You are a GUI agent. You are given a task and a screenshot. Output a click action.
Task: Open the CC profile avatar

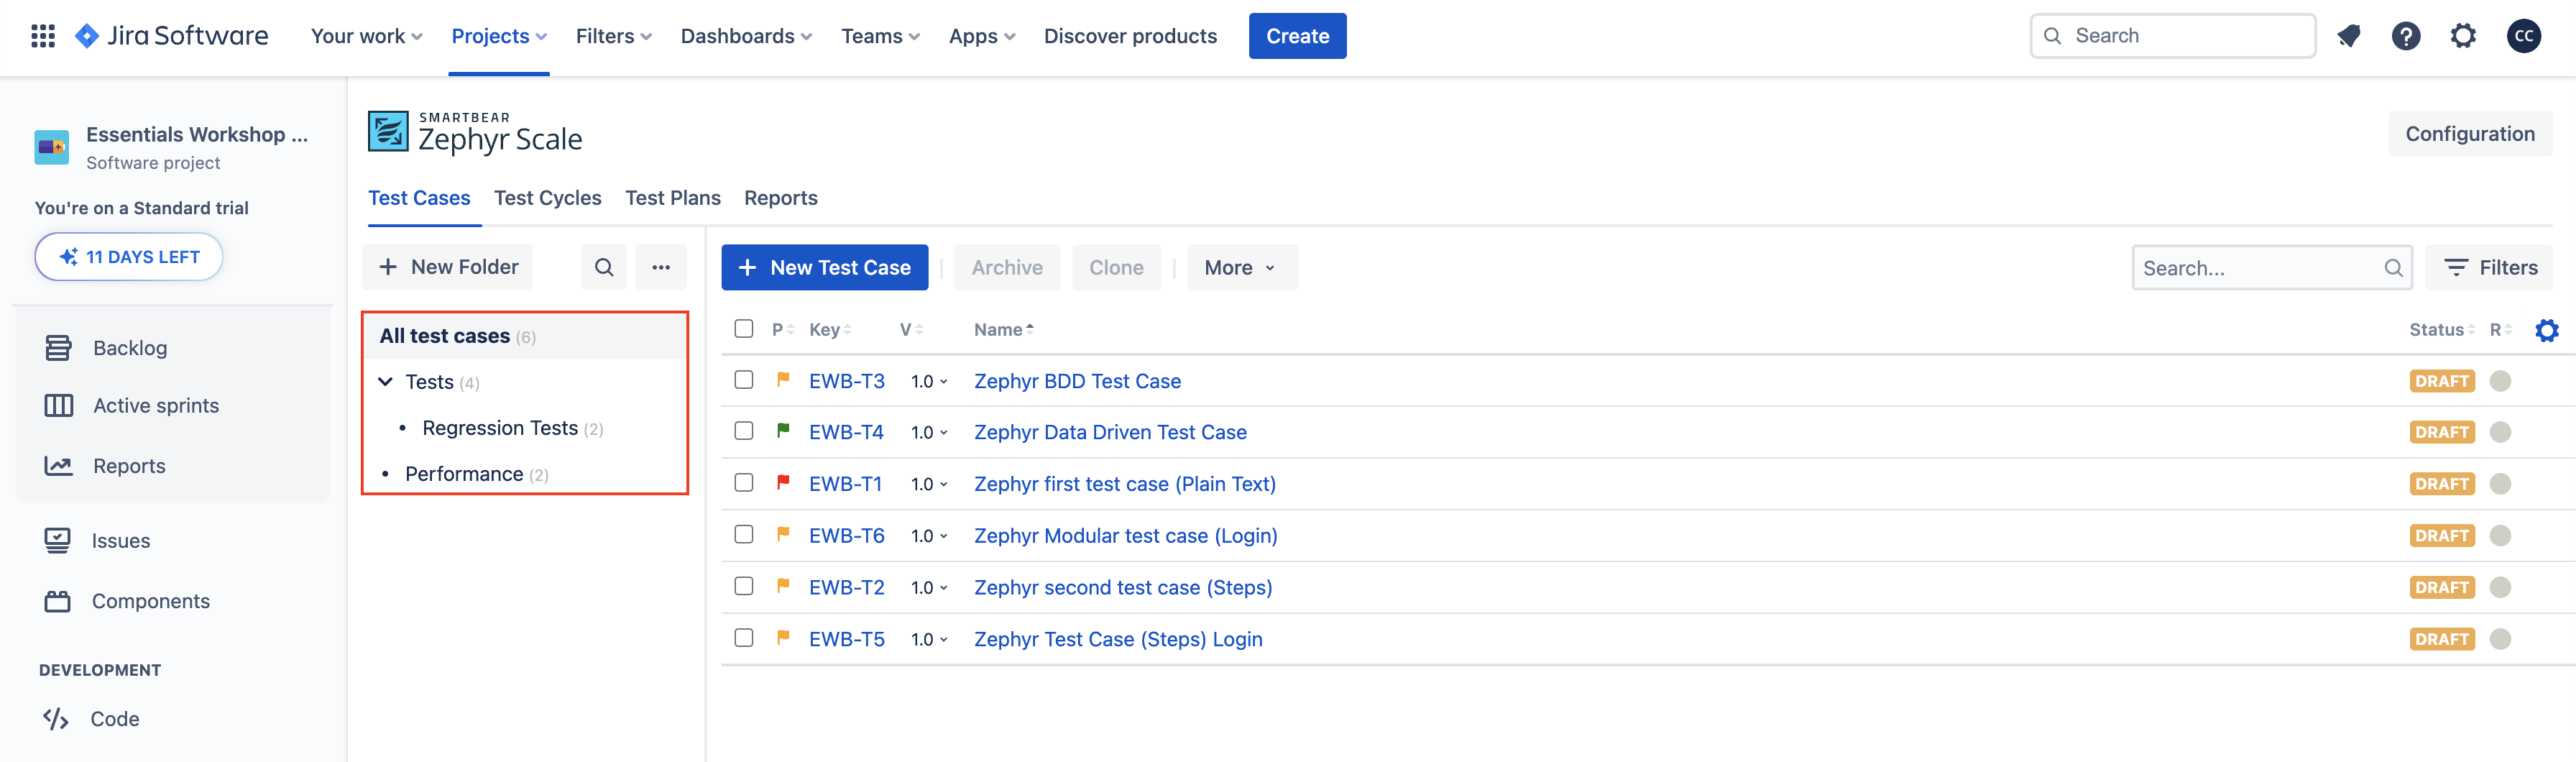pos(2523,36)
